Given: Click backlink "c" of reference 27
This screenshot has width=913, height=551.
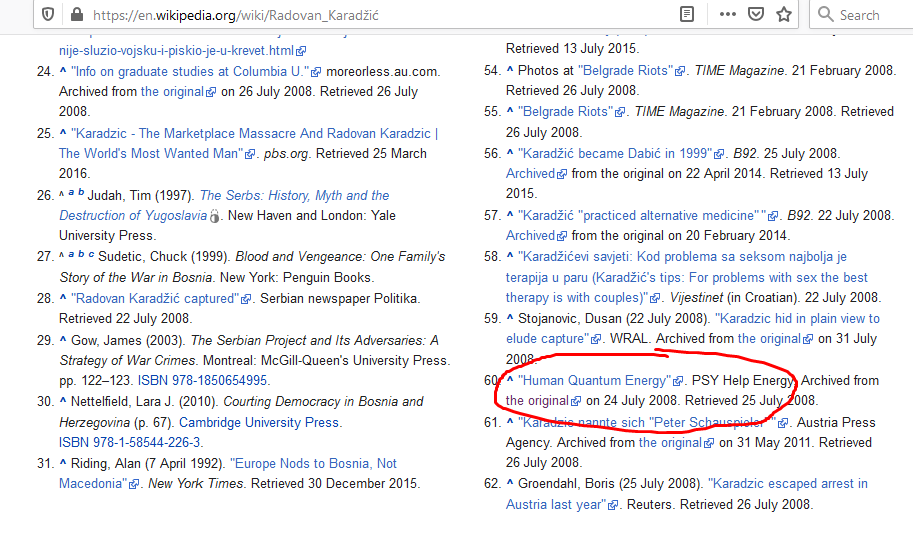Looking at the screenshot, I should pos(91,254).
